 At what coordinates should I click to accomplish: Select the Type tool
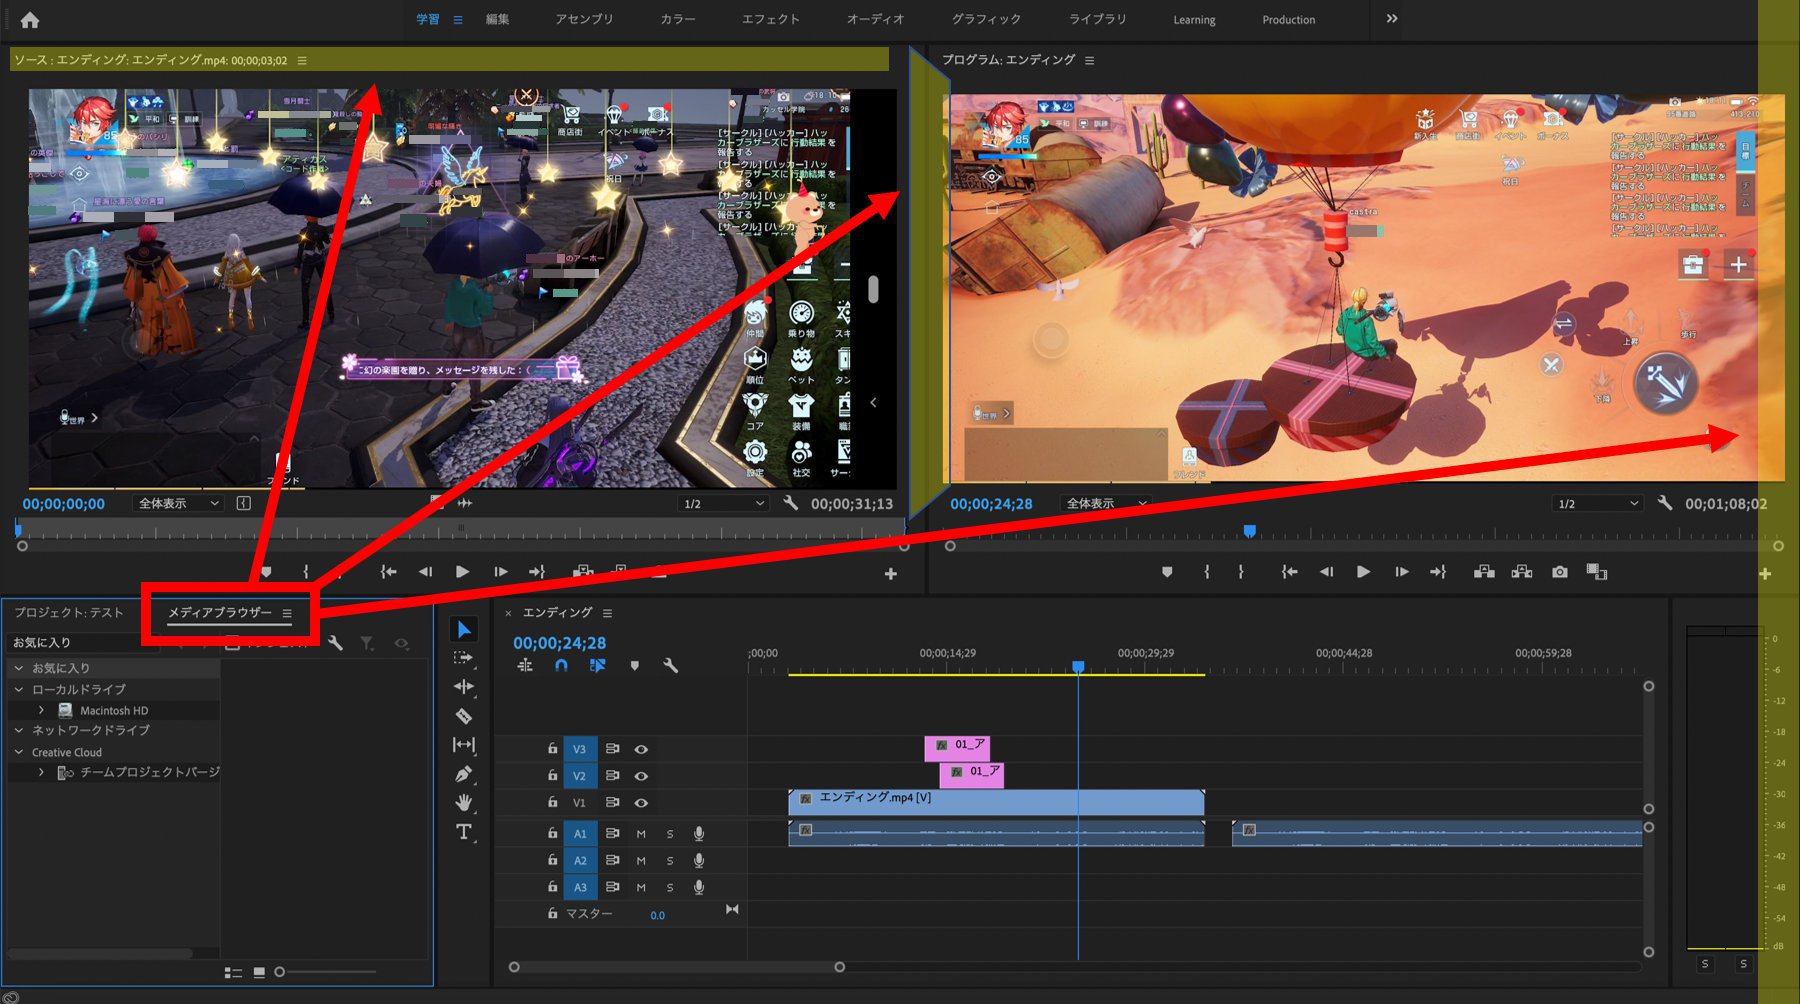point(463,832)
